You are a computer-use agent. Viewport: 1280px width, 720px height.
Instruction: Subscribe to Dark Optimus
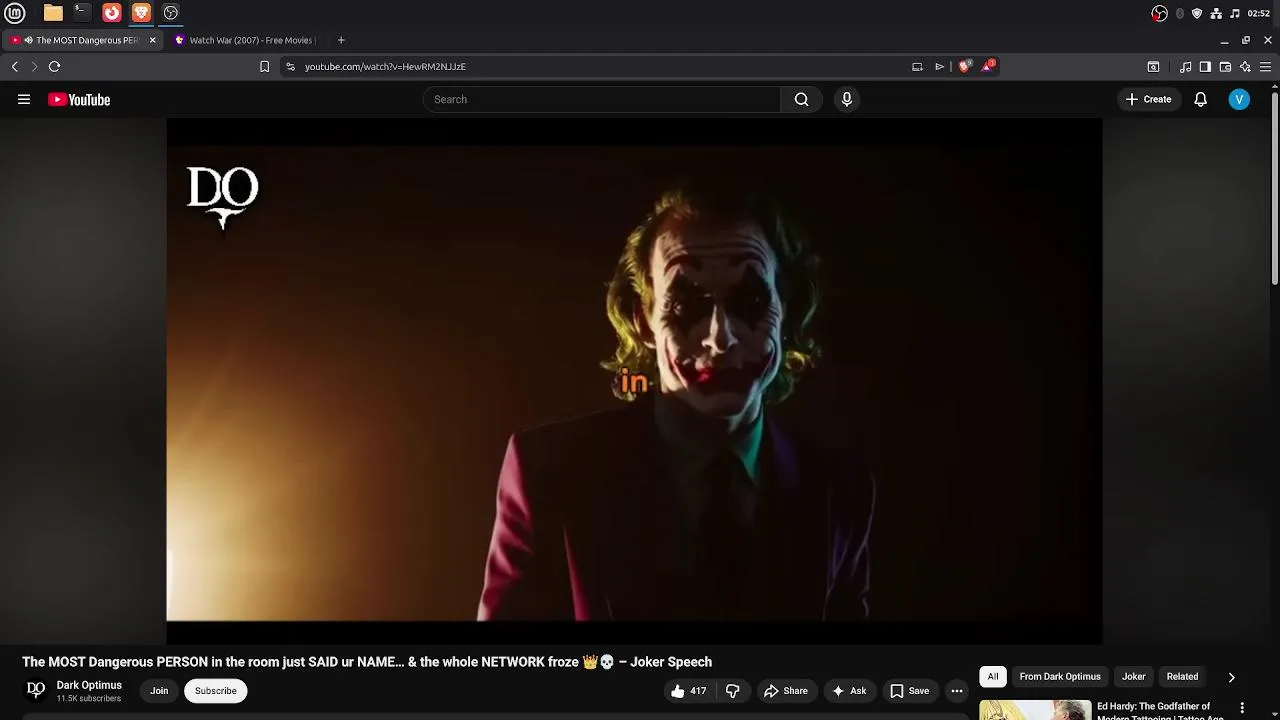216,691
